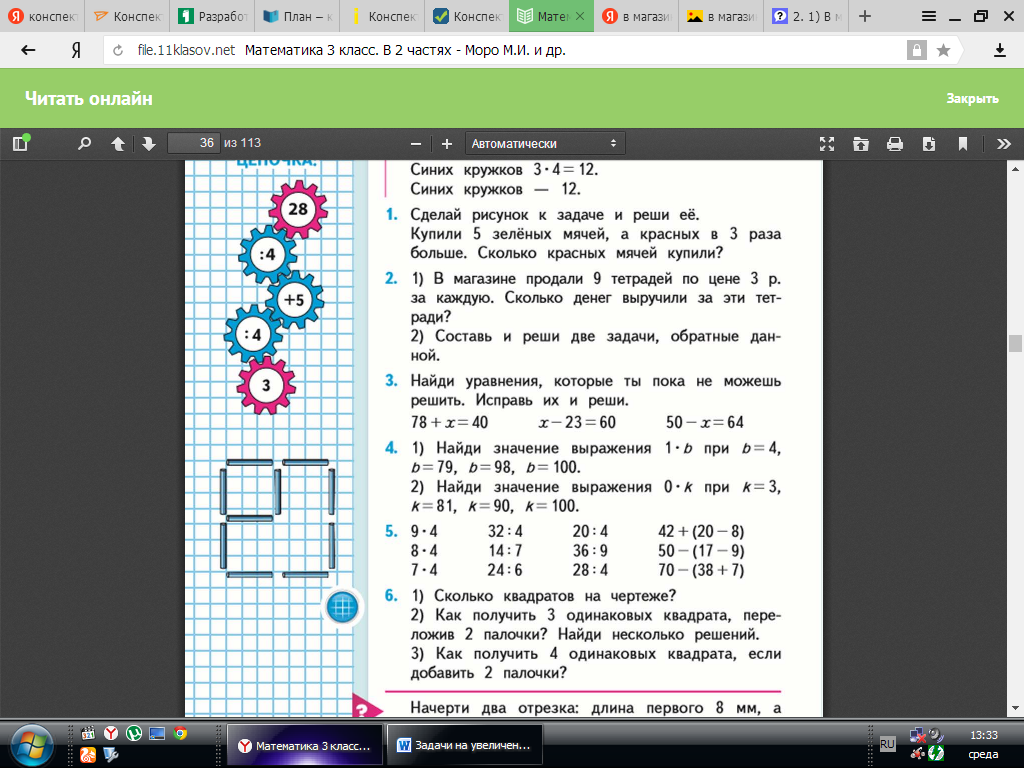The height and width of the screenshot is (768, 1024).
Task: Open the Автоматически zoom dropdown
Action: click(x=545, y=143)
